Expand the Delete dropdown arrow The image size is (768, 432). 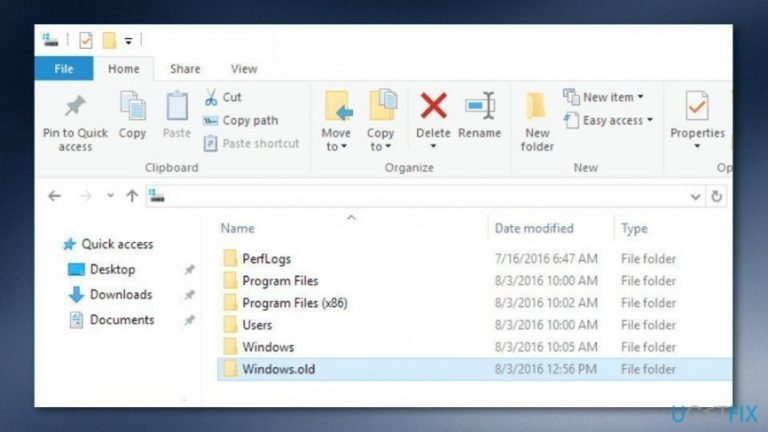pyautogui.click(x=433, y=146)
